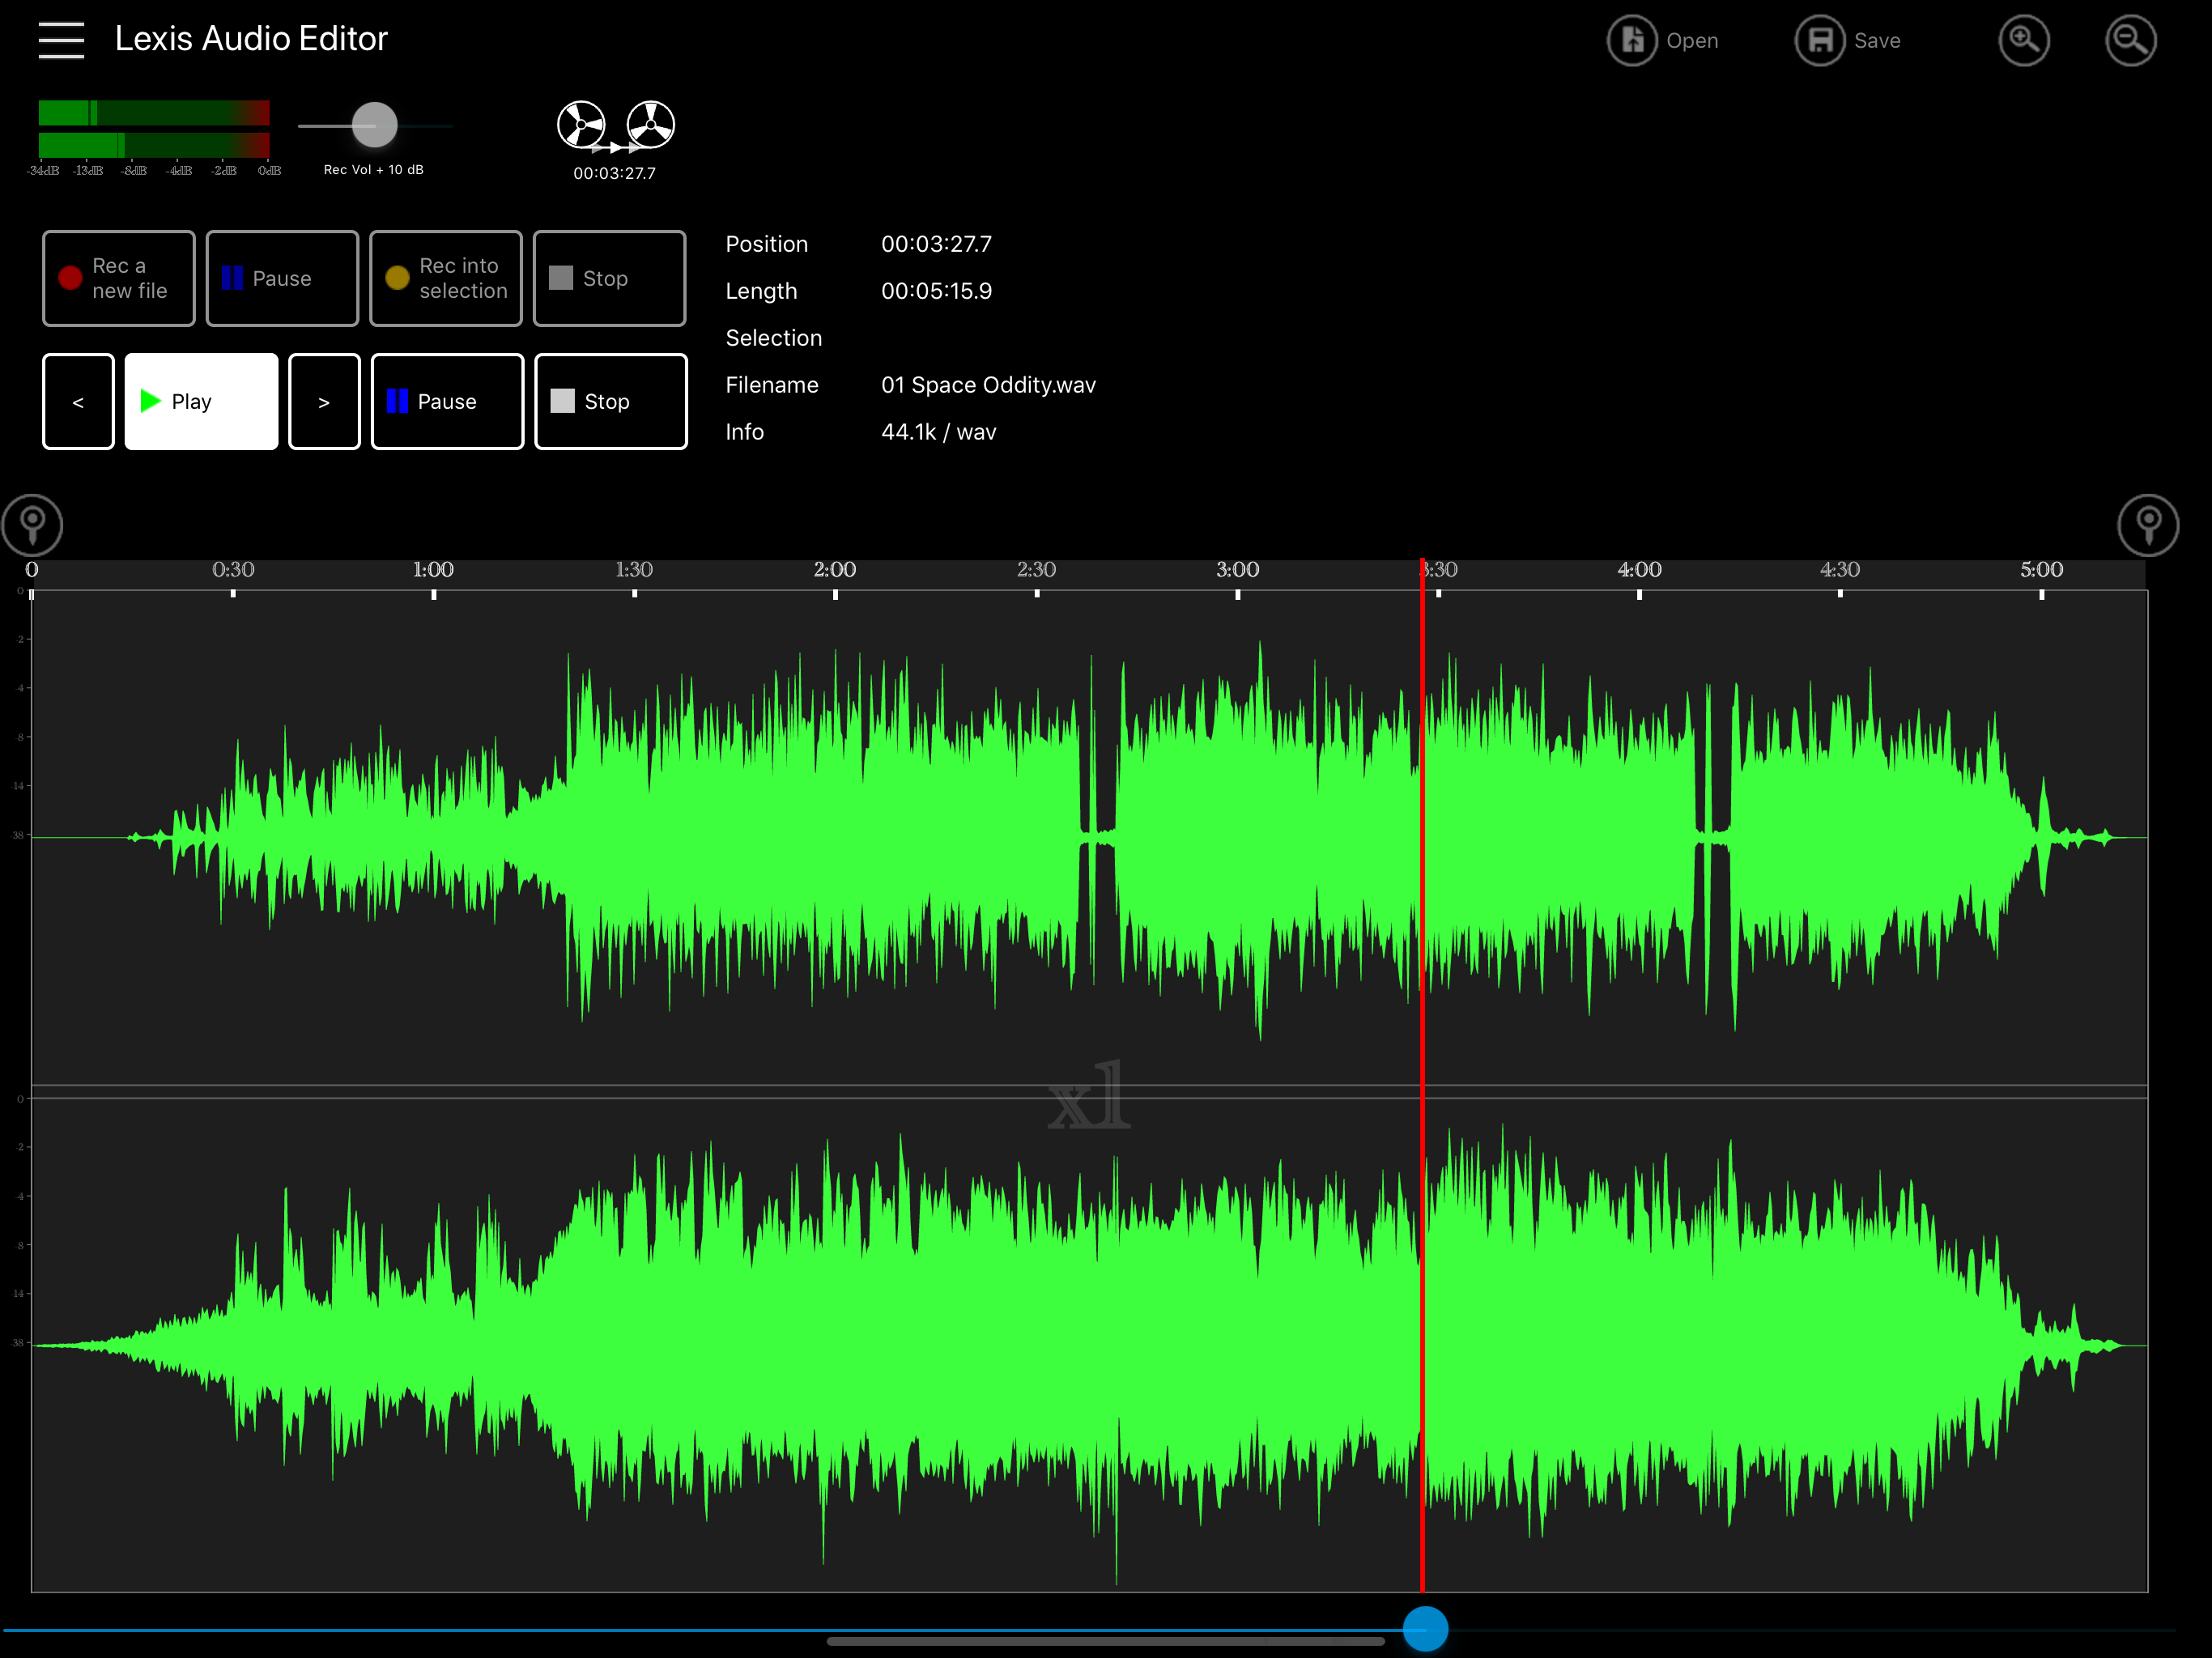Click the red playhead cursor line

click(x=1422, y=1075)
